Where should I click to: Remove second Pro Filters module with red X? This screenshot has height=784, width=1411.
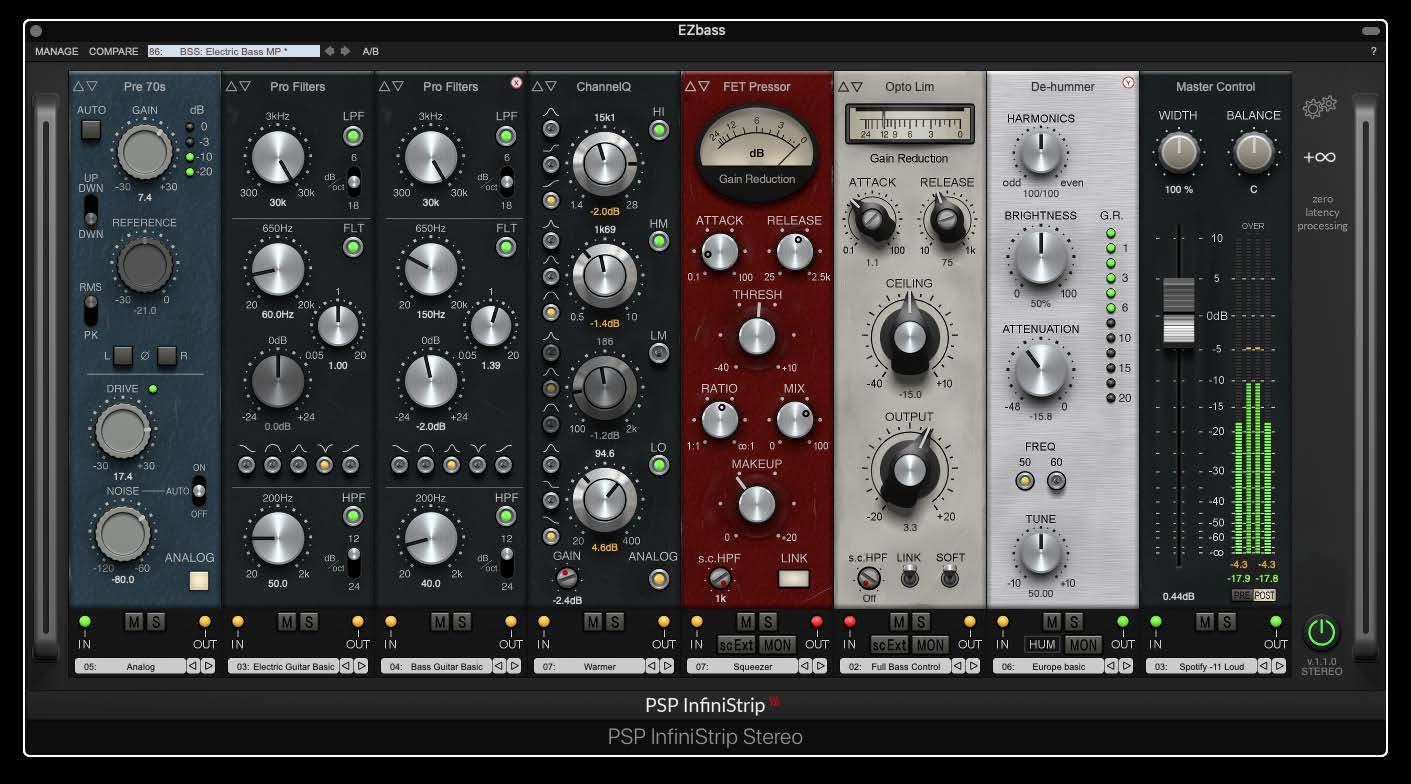point(516,83)
